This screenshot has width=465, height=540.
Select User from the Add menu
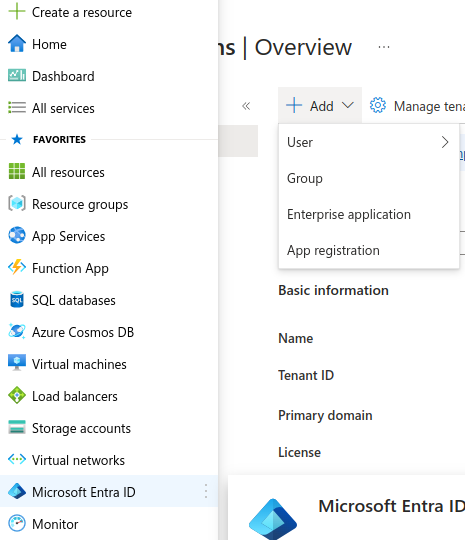369,142
